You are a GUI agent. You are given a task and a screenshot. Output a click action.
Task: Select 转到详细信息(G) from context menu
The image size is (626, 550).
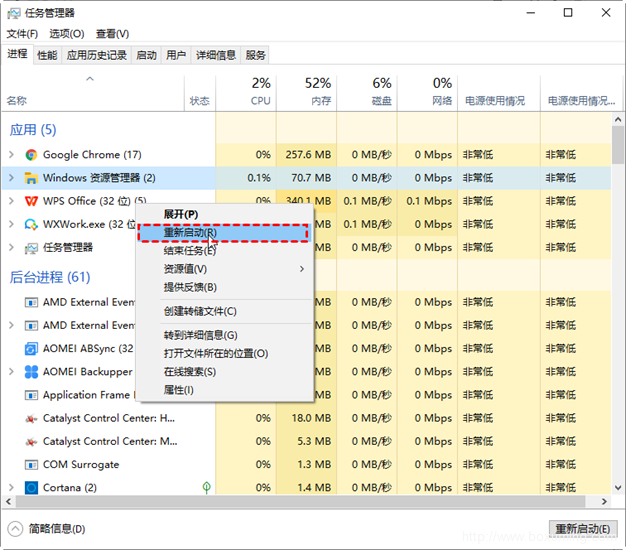(x=224, y=335)
